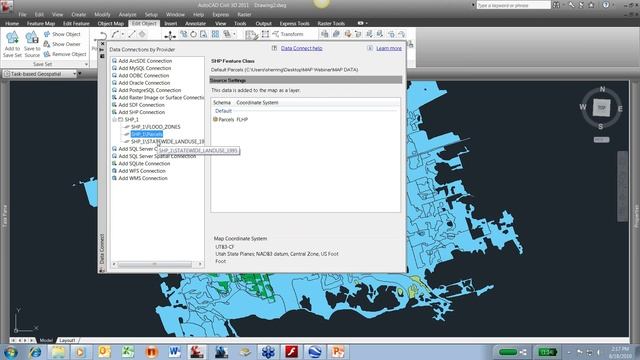Screen dimensions: 640x360
Task: Select Add PostgreSQL Connection
Action: [x=149, y=90]
